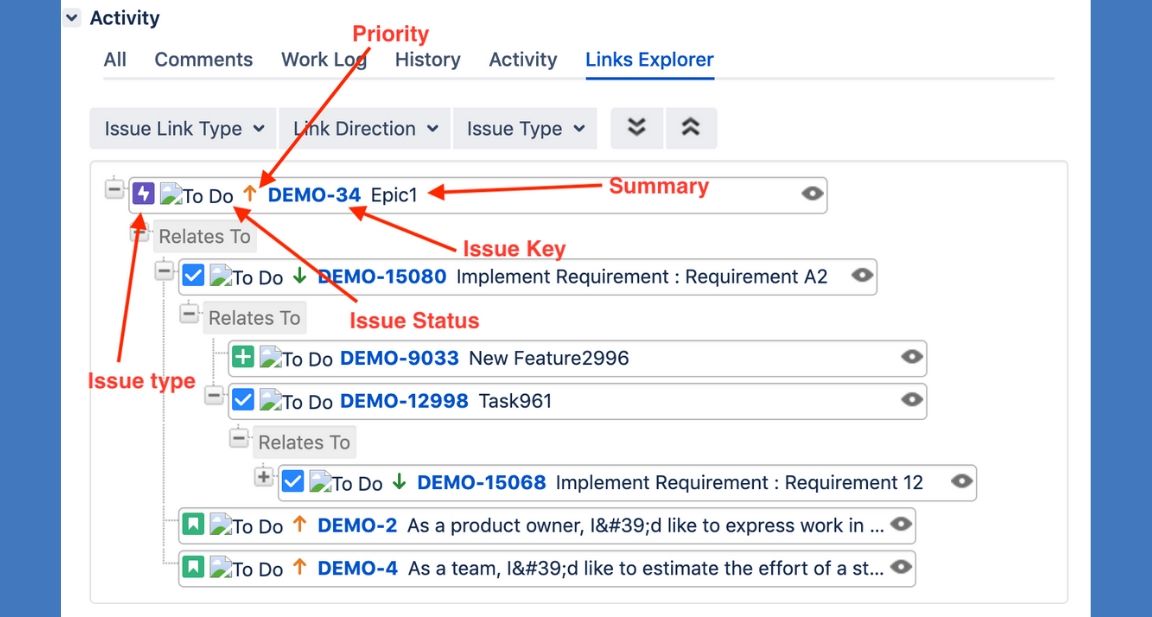This screenshot has height=617, width=1152.
Task: Toggle the eye icon on the Epic1 row
Action: 813,194
